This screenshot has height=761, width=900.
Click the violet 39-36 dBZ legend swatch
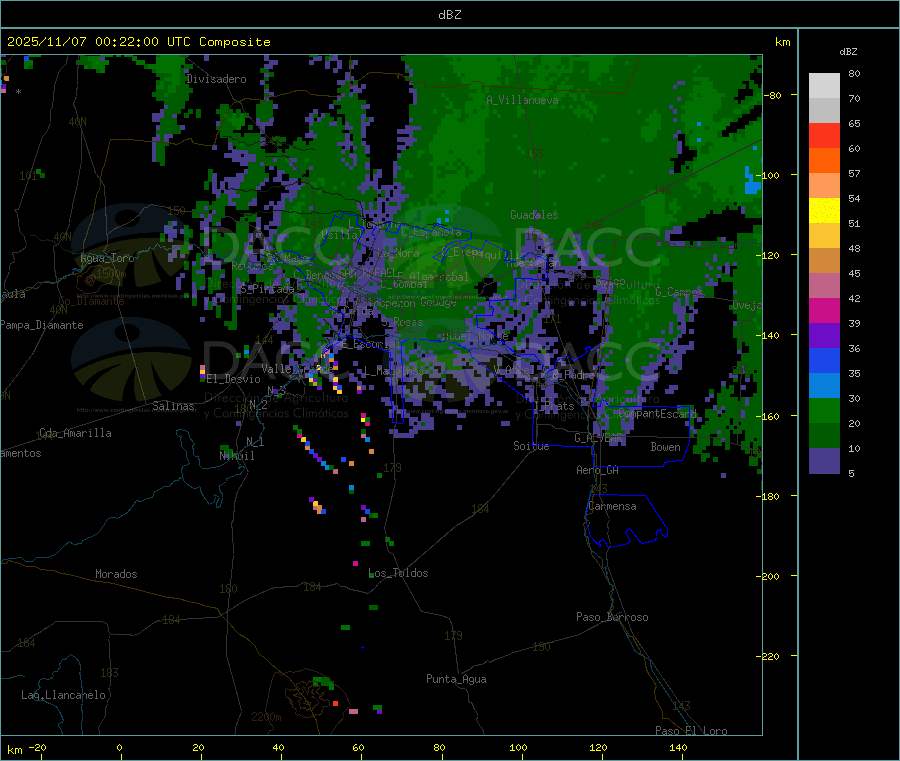[824, 336]
